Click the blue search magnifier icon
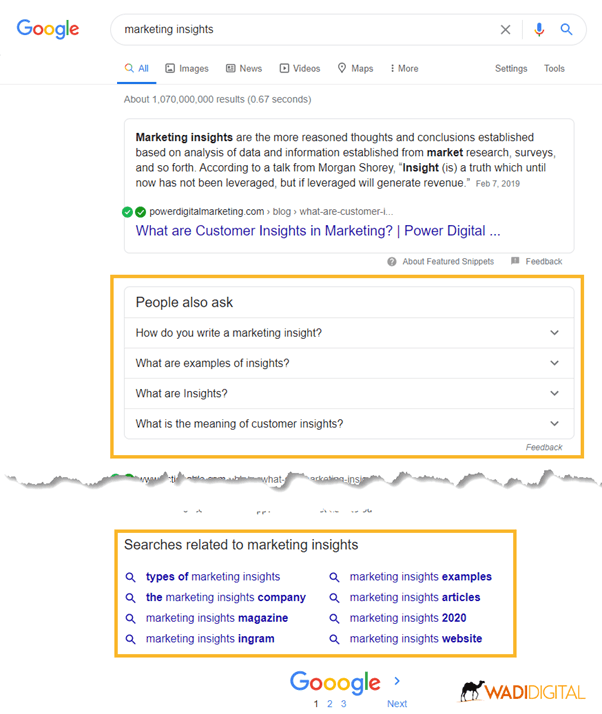This screenshot has width=602, height=714. 566,30
